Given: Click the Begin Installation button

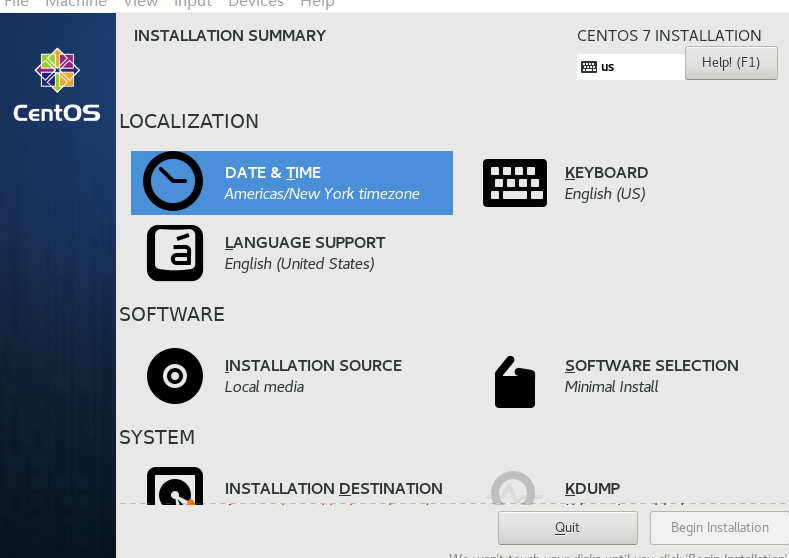Looking at the screenshot, I should coord(719,527).
